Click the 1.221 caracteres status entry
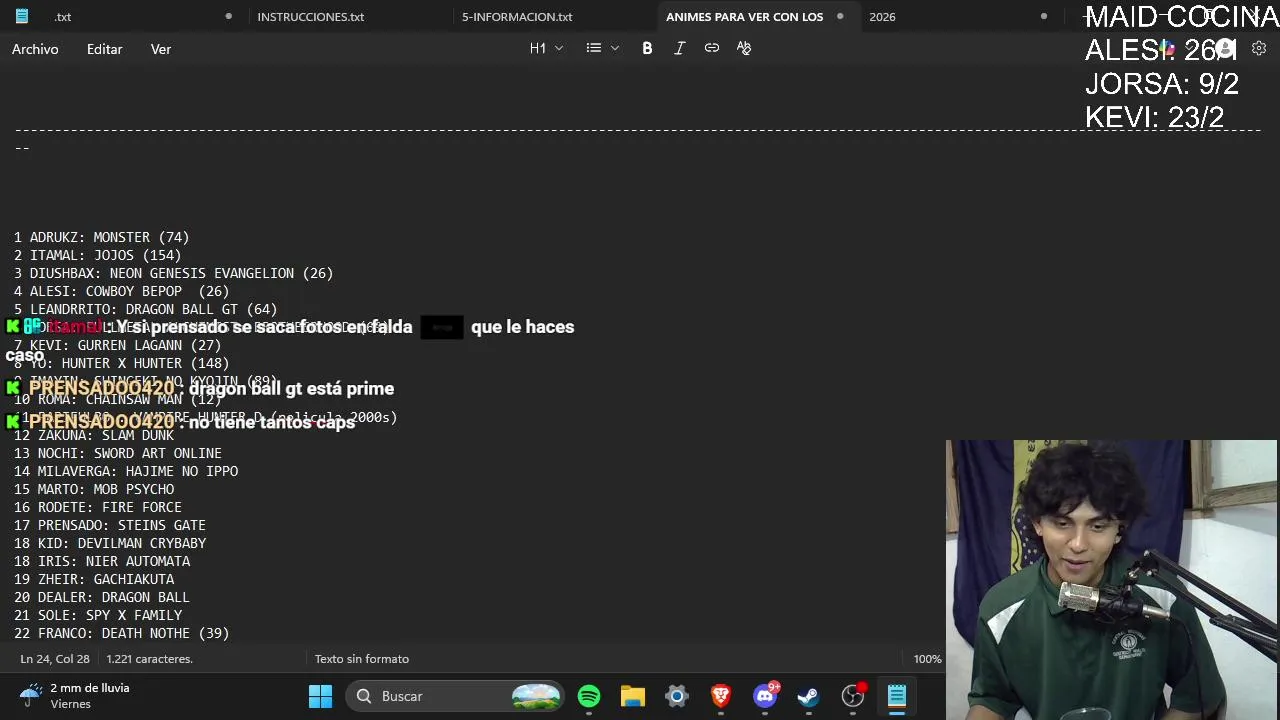1280x720 pixels. pos(149,659)
